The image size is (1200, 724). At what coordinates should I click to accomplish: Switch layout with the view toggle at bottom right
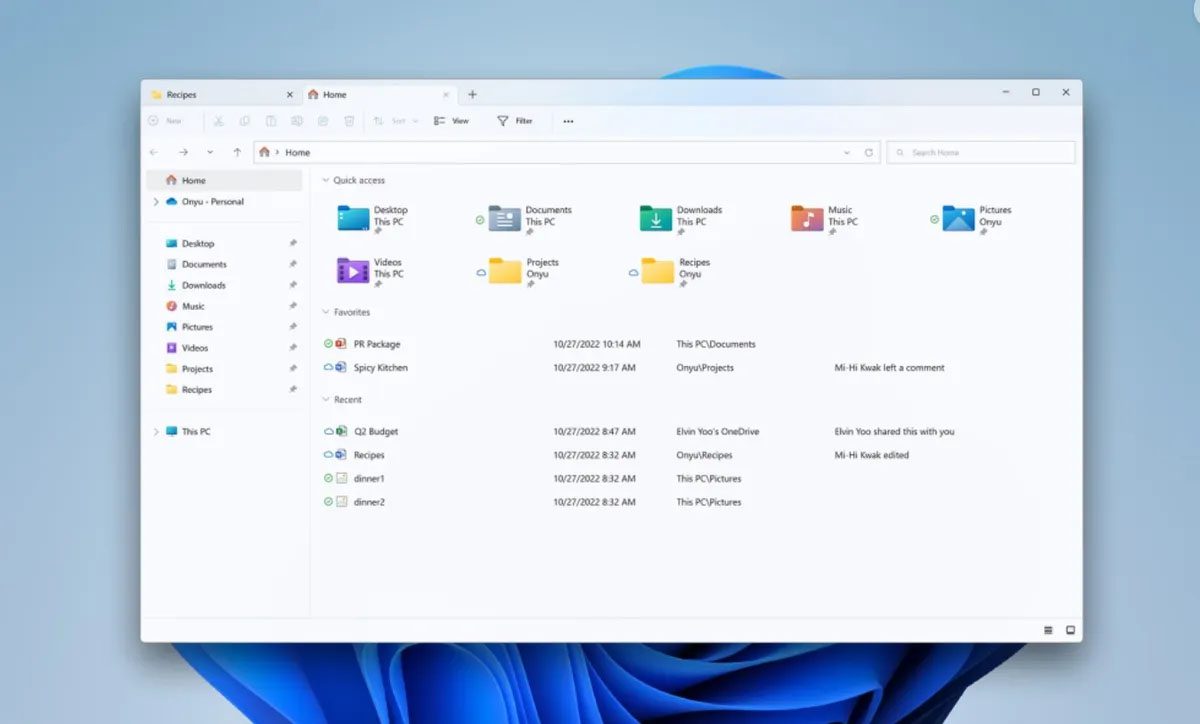(x=1069, y=629)
